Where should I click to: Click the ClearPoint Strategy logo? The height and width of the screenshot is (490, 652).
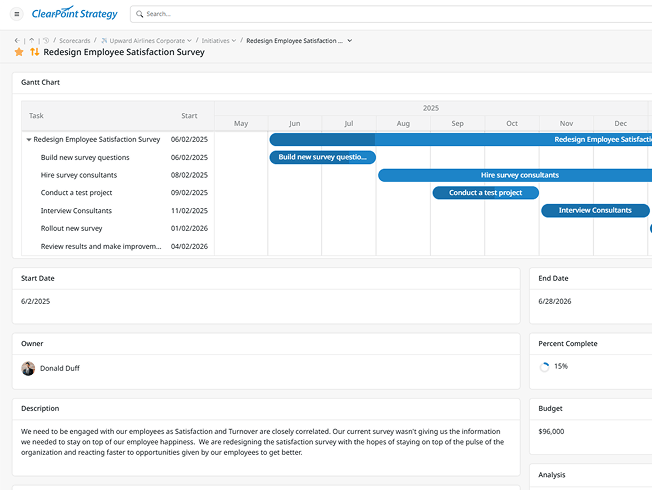74,13
